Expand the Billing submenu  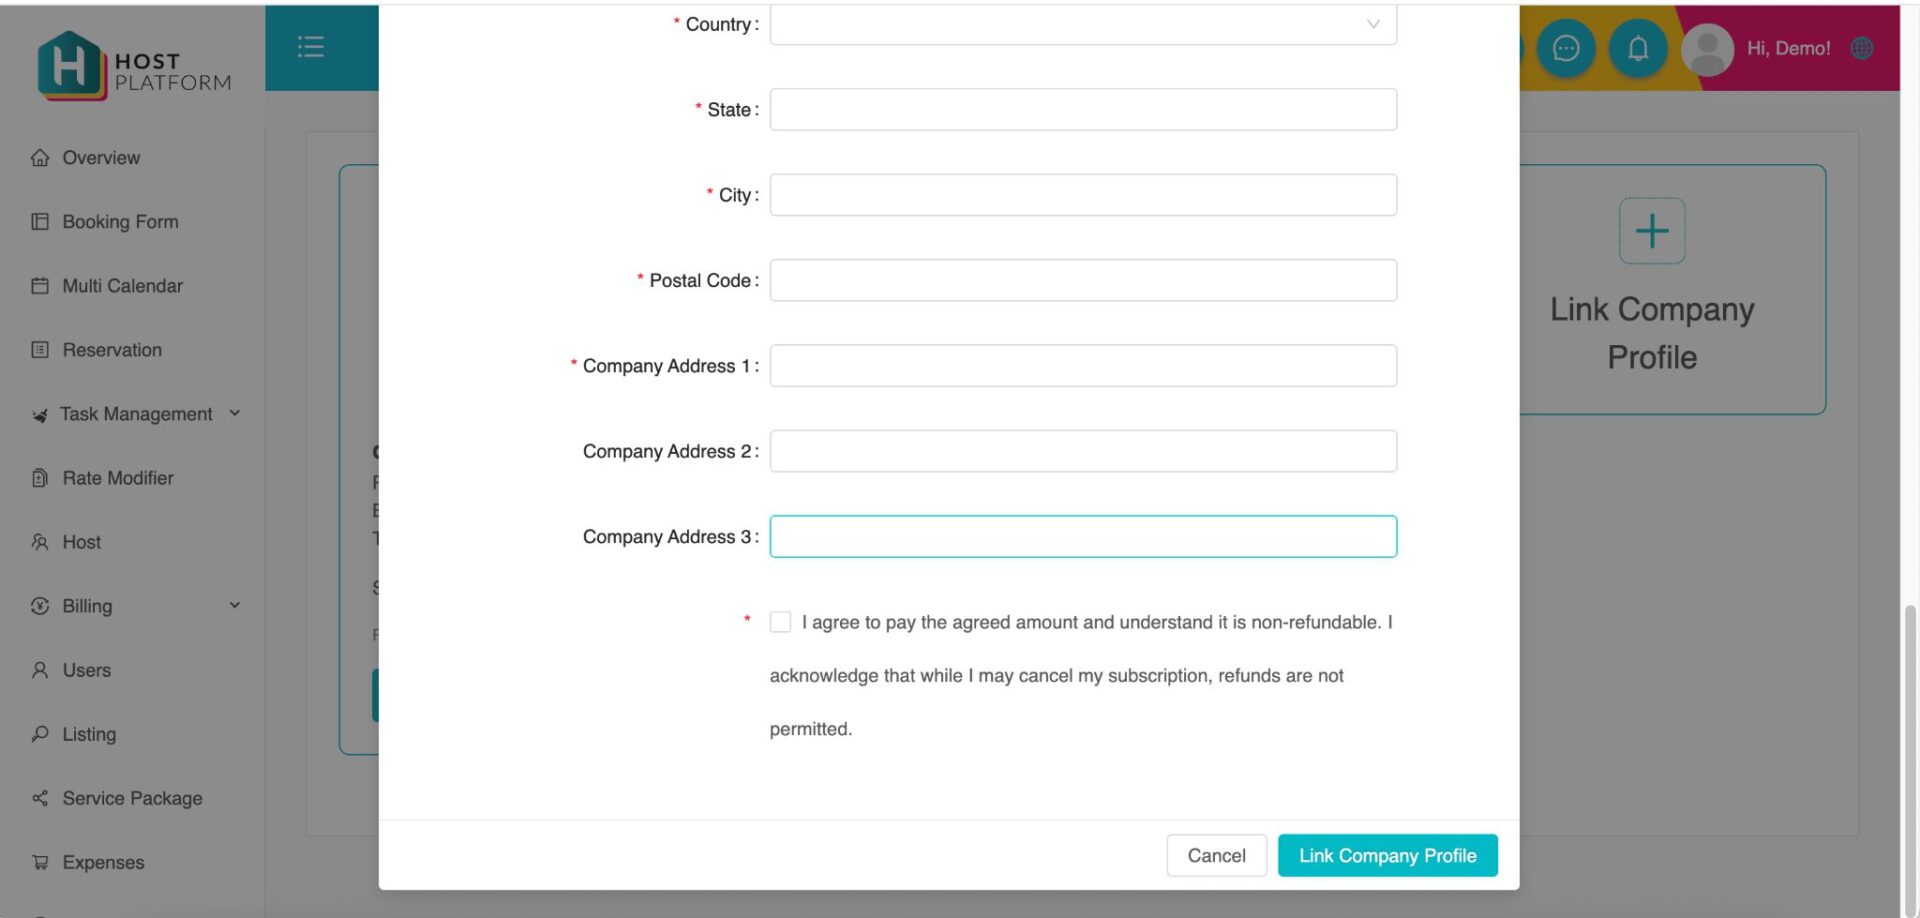pyautogui.click(x=234, y=605)
